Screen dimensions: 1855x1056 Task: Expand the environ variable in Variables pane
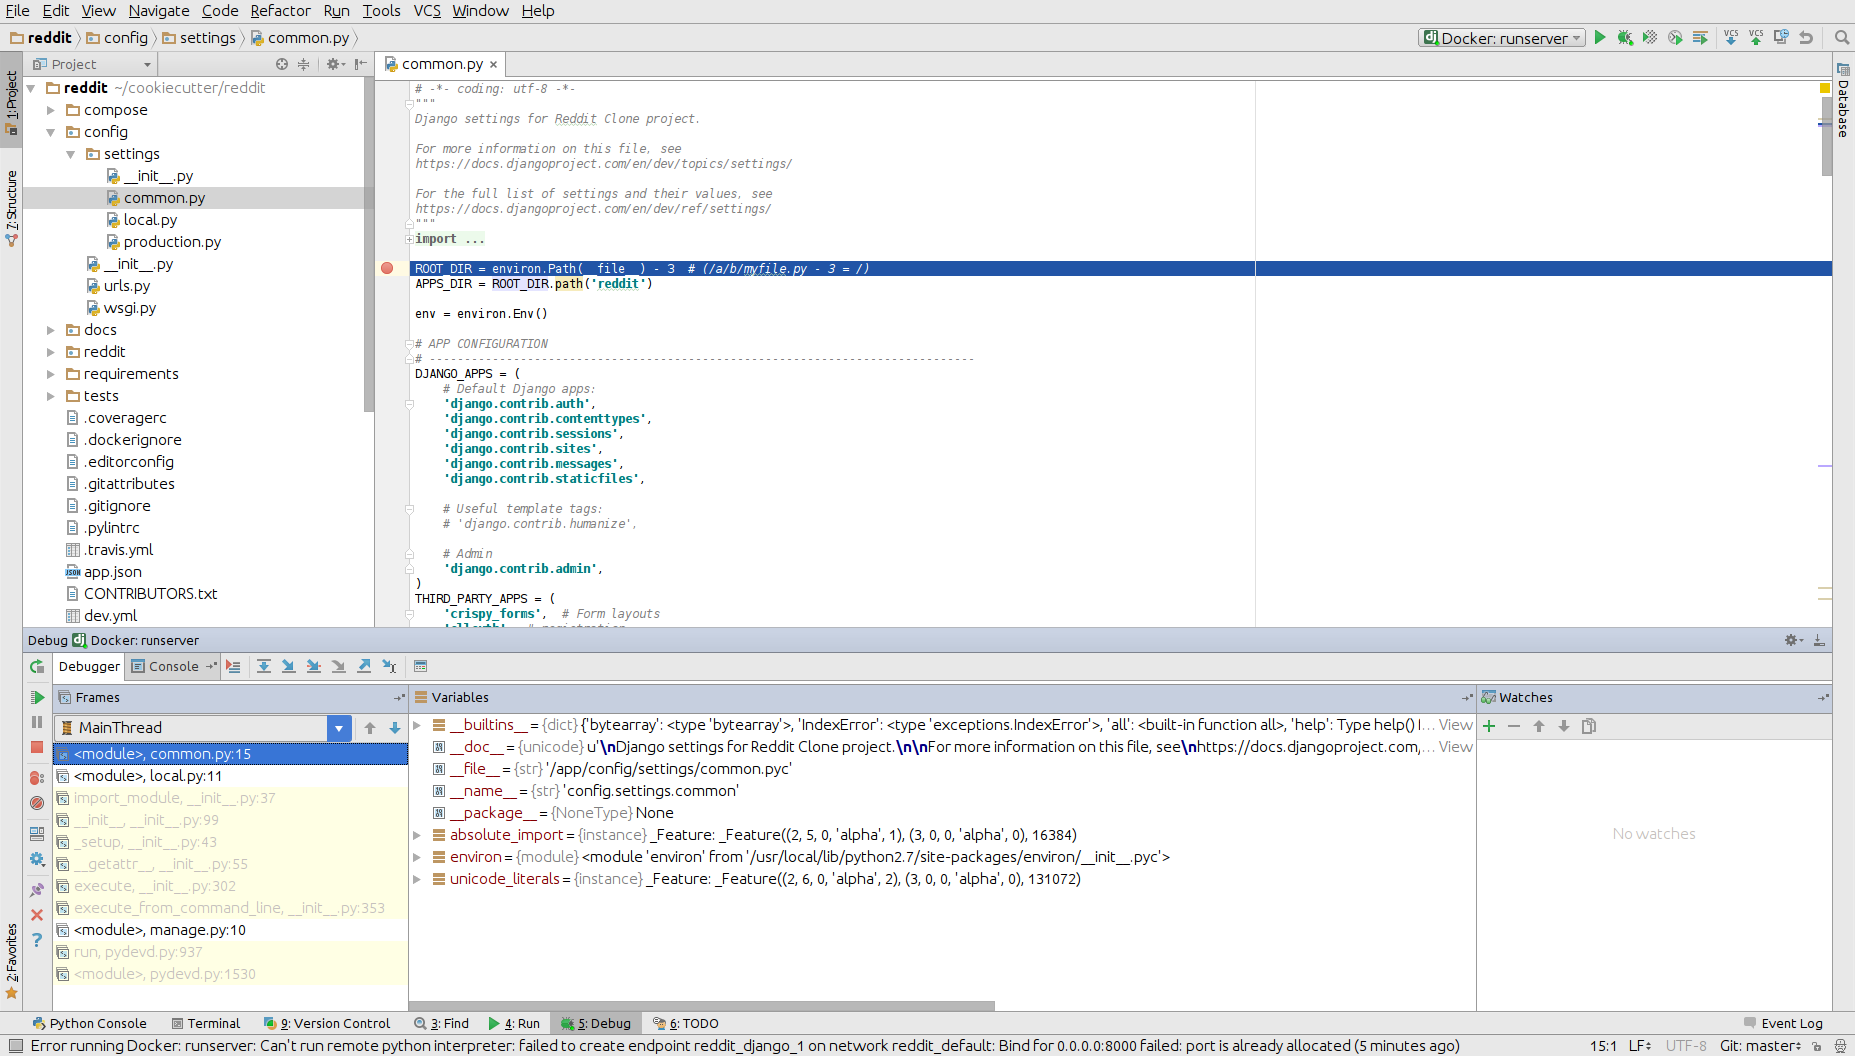click(x=417, y=857)
